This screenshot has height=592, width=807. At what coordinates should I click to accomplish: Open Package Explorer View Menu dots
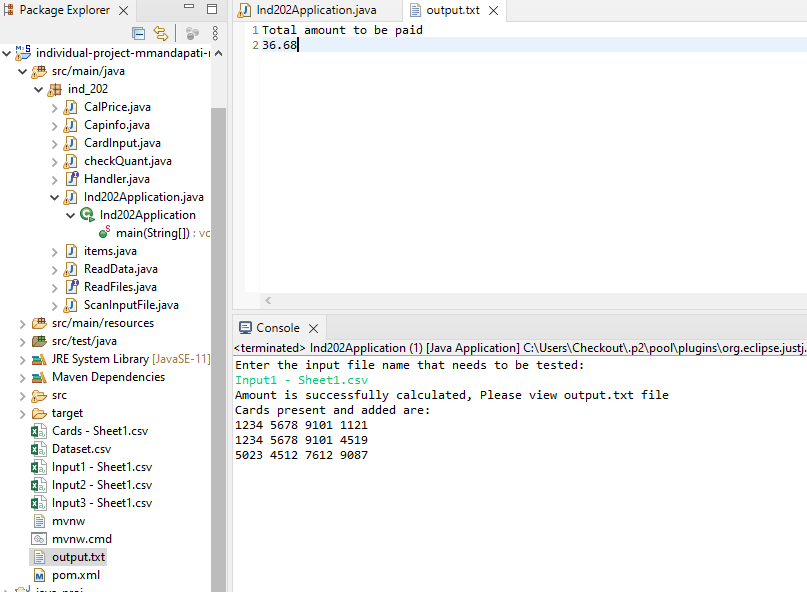pos(215,33)
